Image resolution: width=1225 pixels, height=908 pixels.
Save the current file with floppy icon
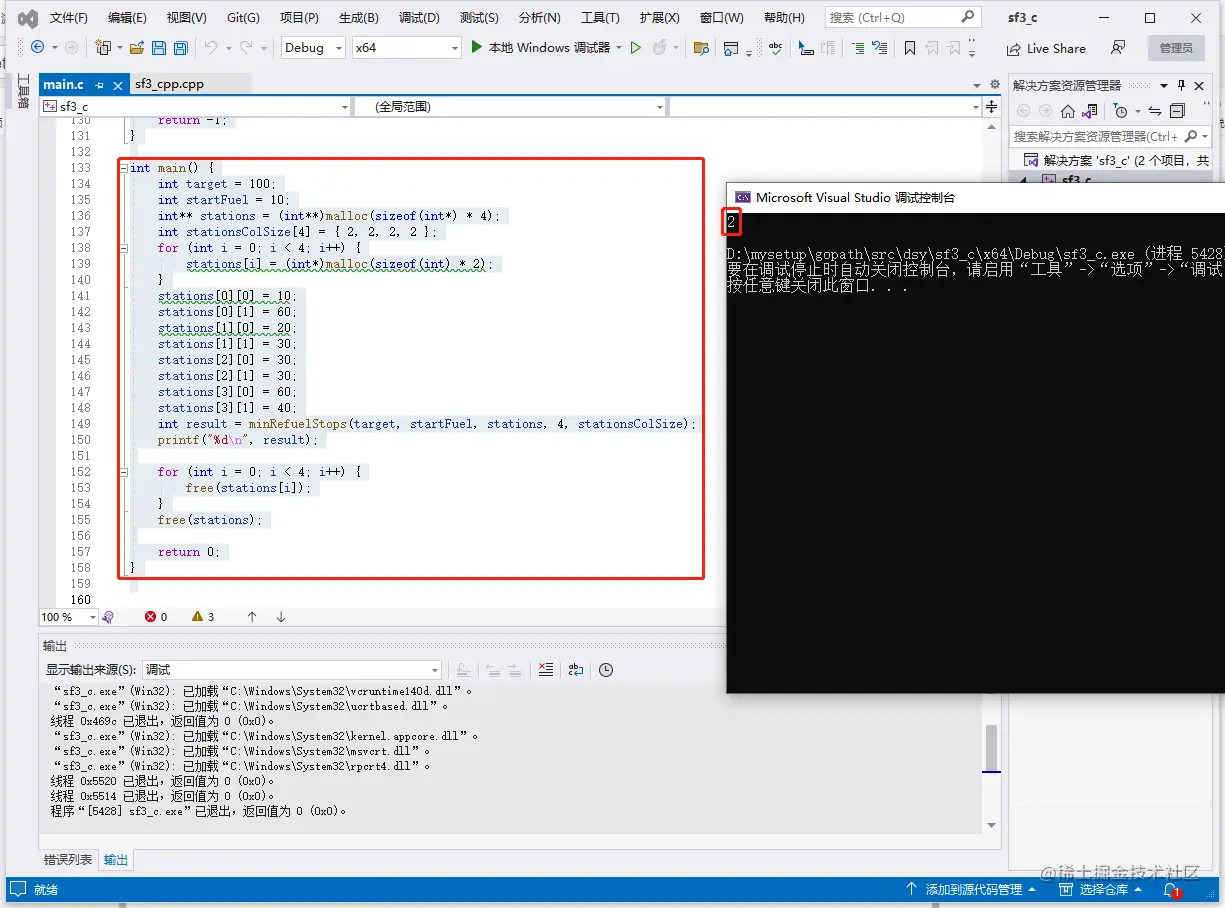pos(159,47)
